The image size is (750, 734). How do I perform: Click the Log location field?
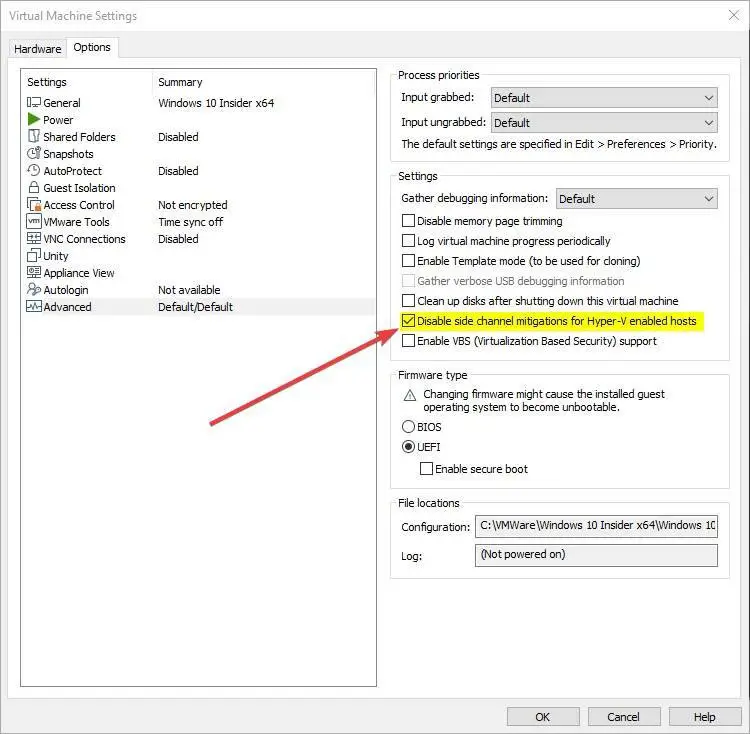(x=596, y=555)
